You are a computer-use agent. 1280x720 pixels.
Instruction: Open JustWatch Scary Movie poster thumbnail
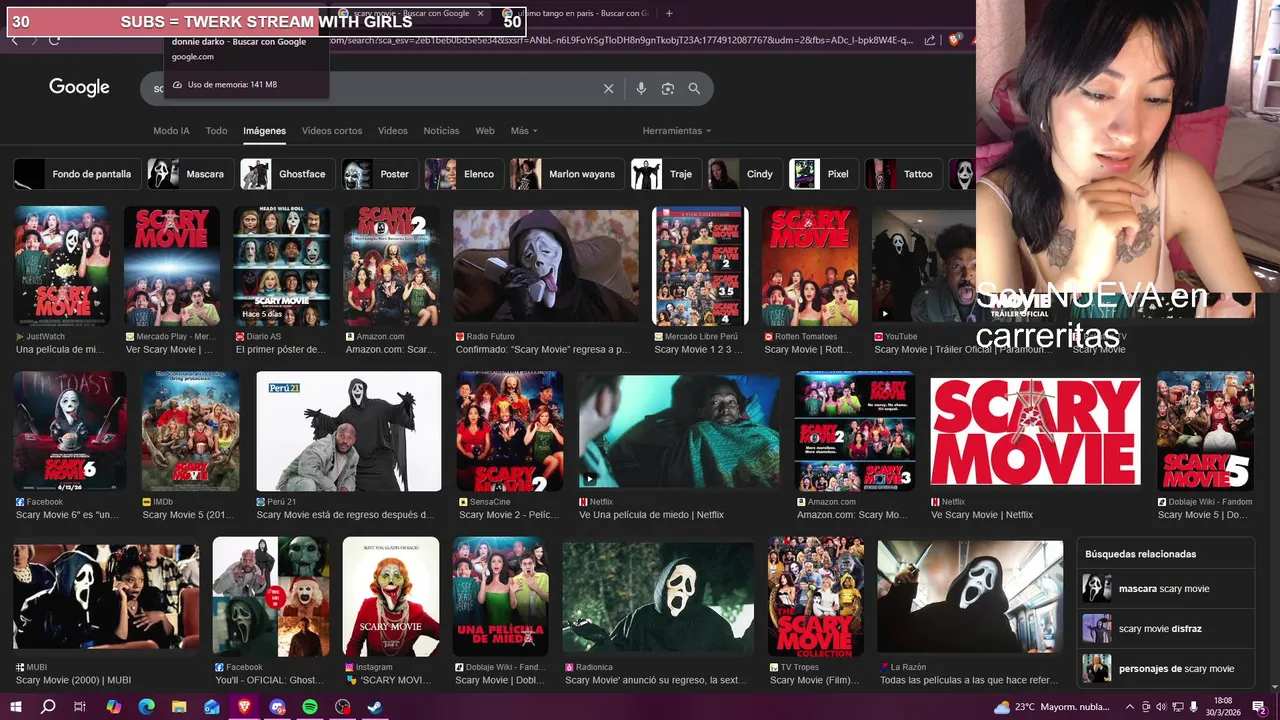click(x=61, y=266)
